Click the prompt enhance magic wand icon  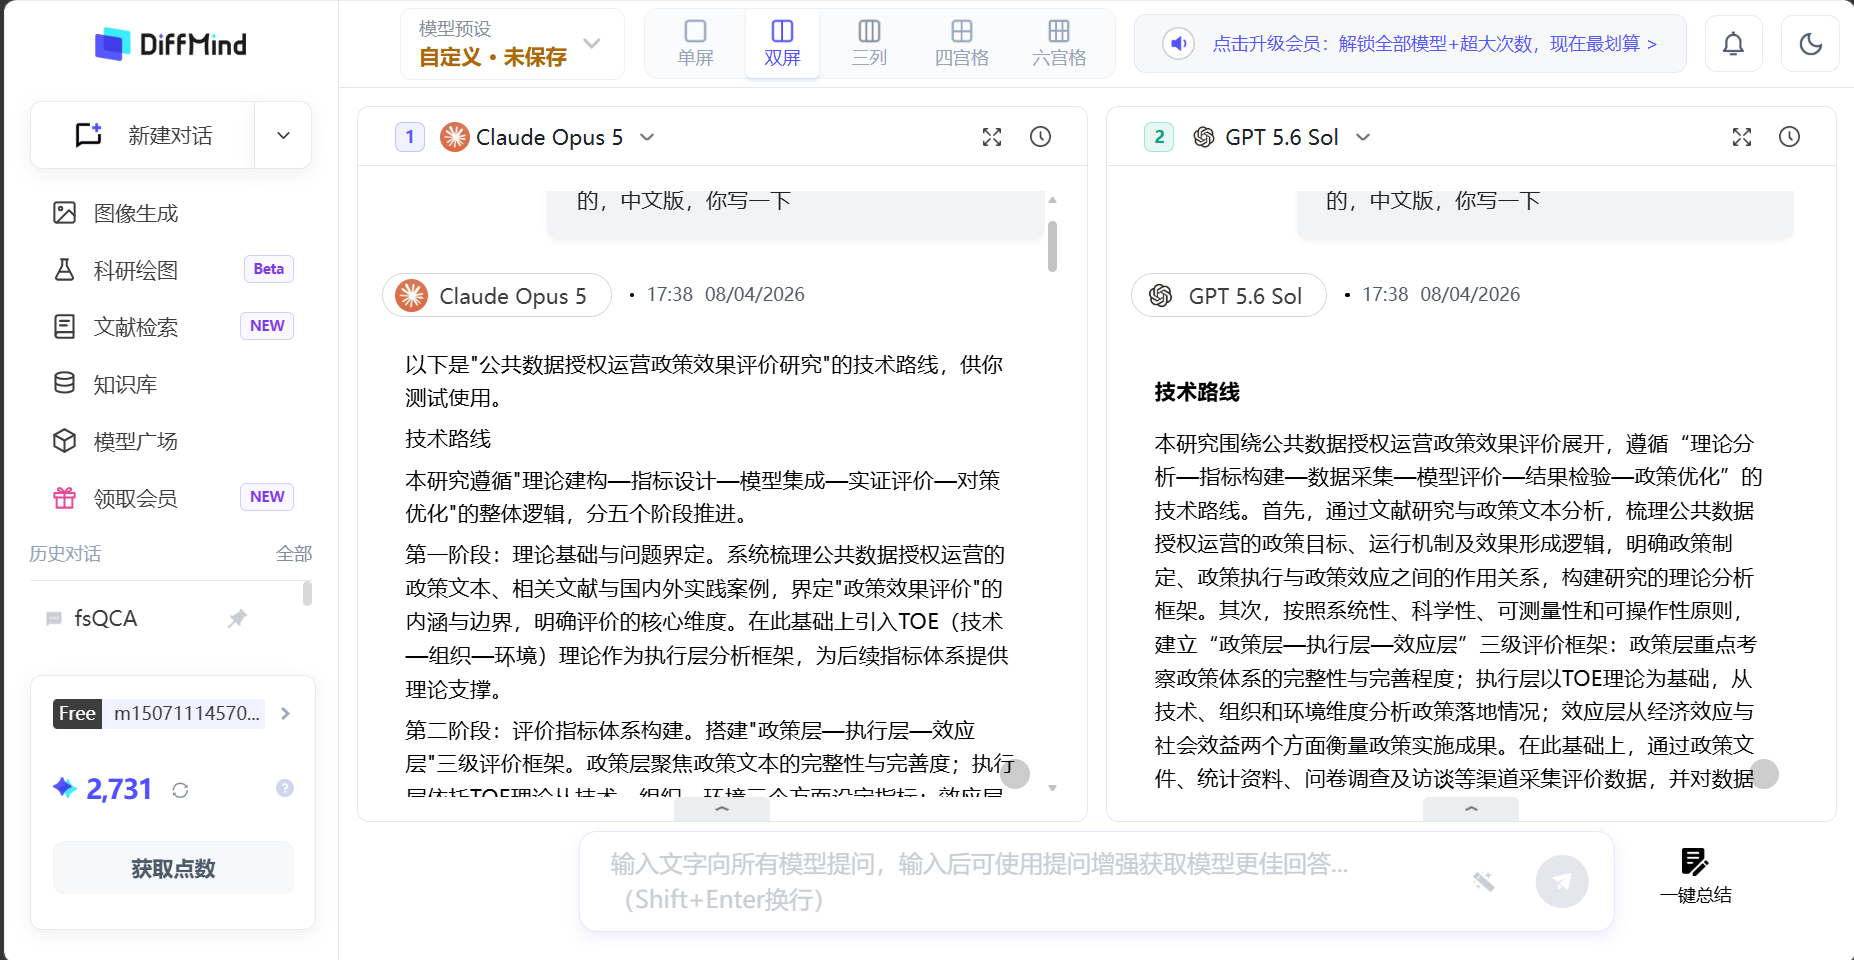[x=1483, y=881]
